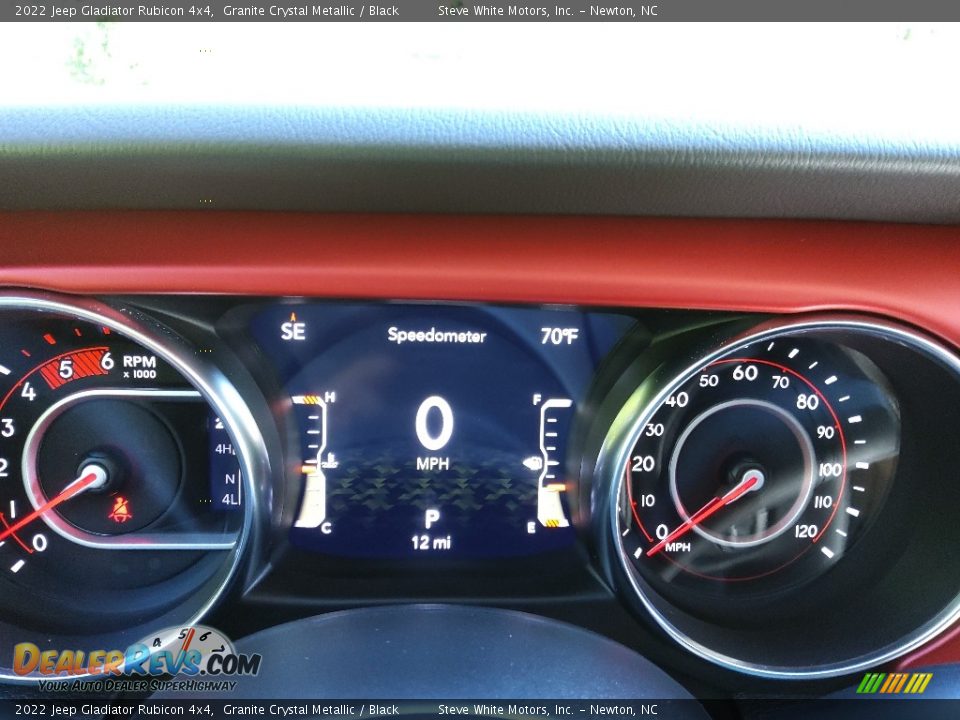Screen dimensions: 960x720
Task: Tap the "12 mi" odometer reading
Action: [431, 542]
